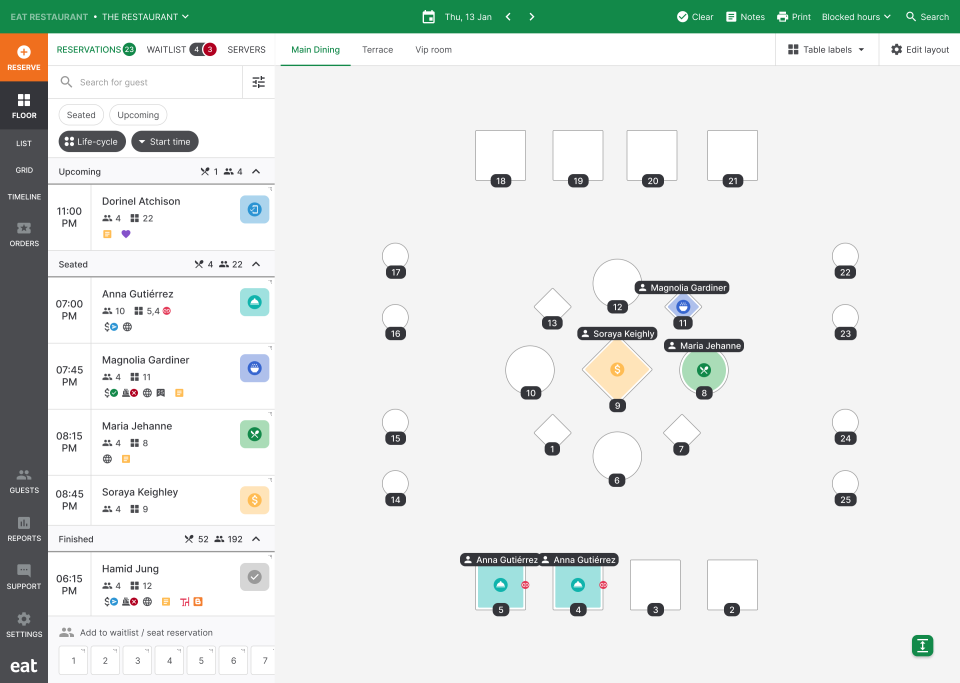Viewport: 960px width, 683px height.
Task: Open the List view
Action: (24, 143)
